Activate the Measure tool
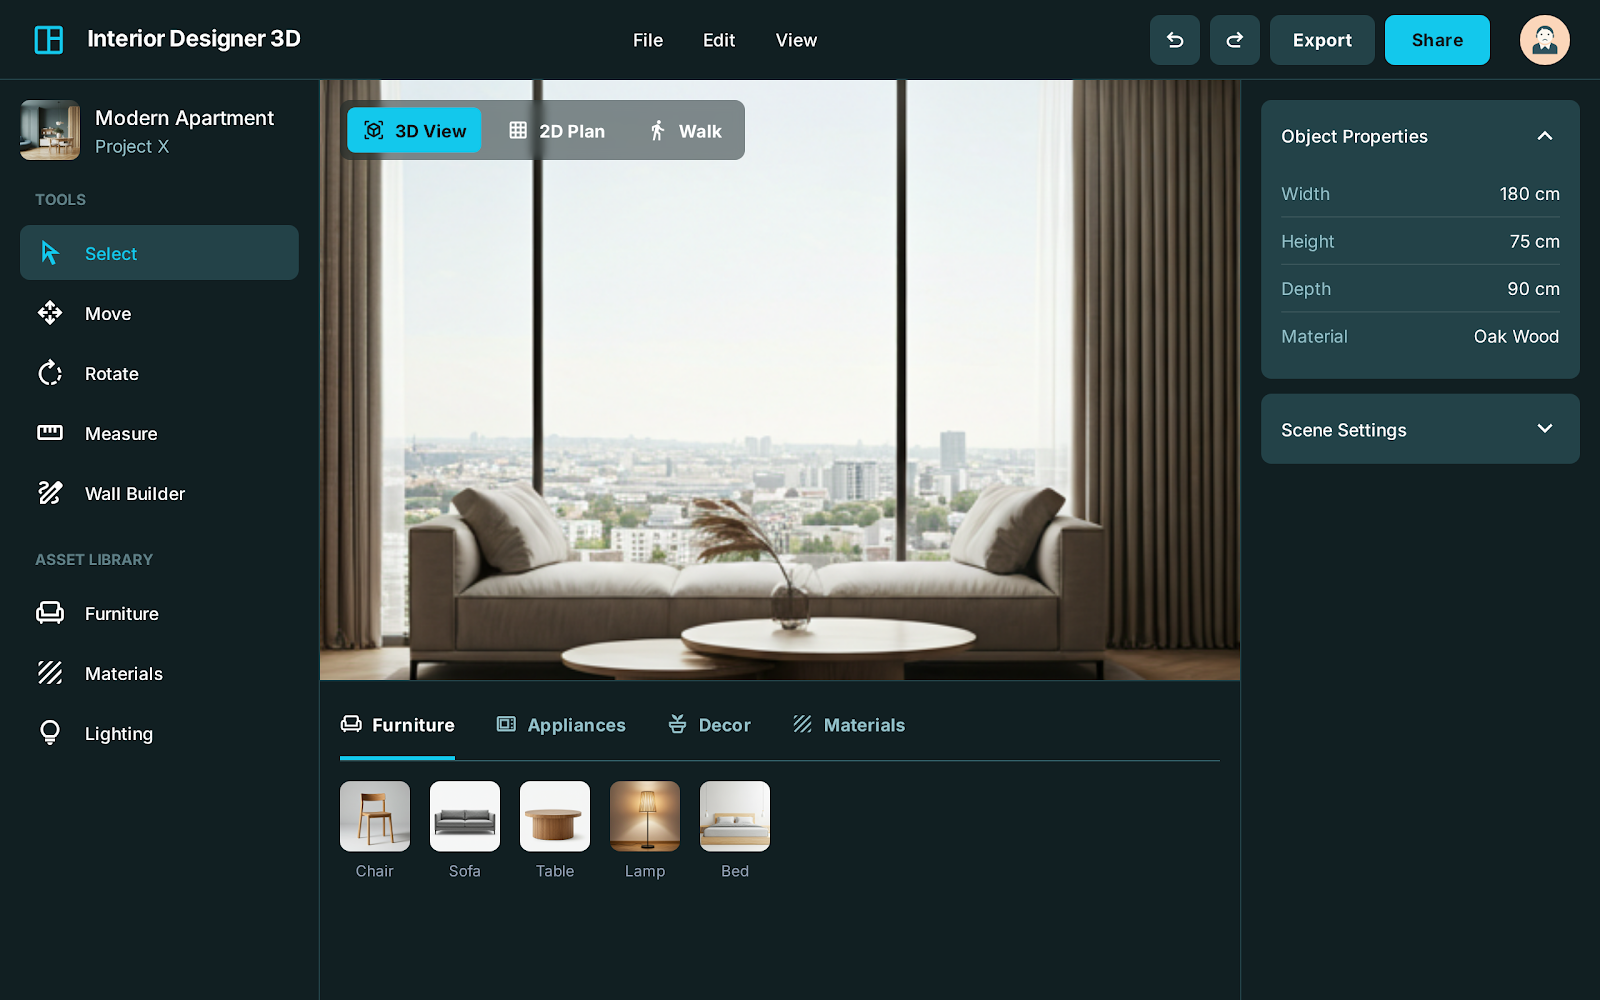 pyautogui.click(x=120, y=433)
